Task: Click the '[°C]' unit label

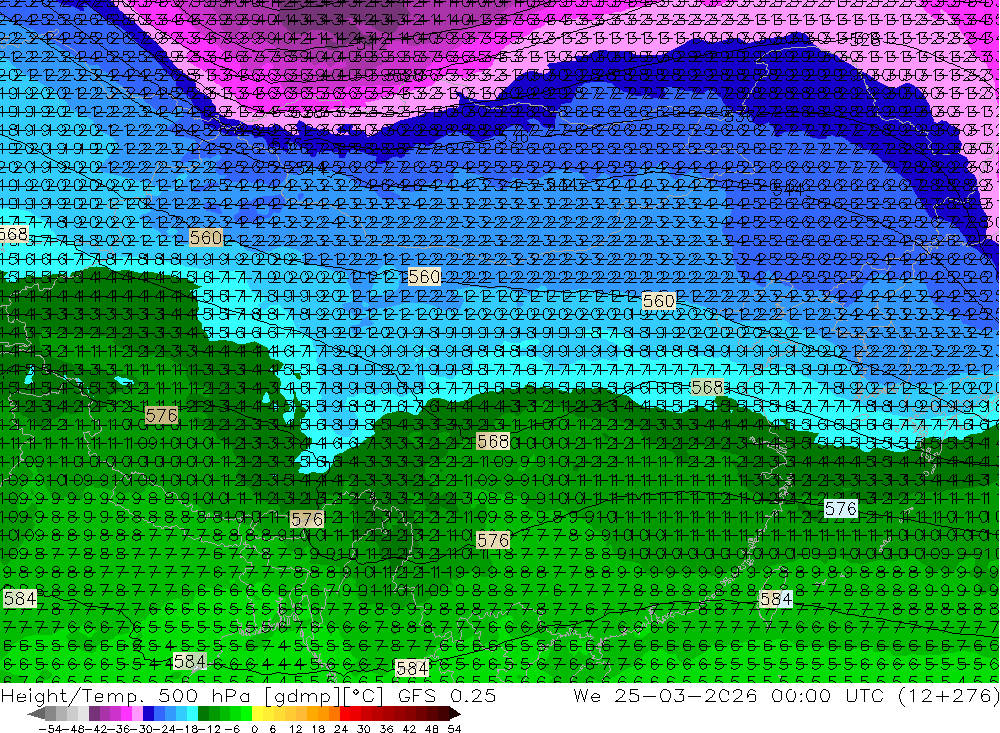Action: [x=364, y=696]
